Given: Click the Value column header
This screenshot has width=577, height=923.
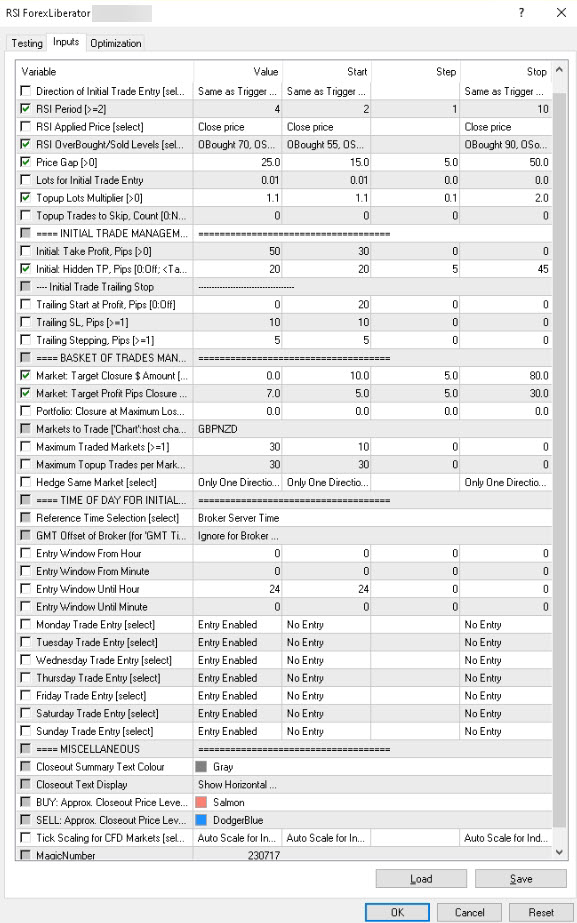Looking at the screenshot, I should point(238,72).
